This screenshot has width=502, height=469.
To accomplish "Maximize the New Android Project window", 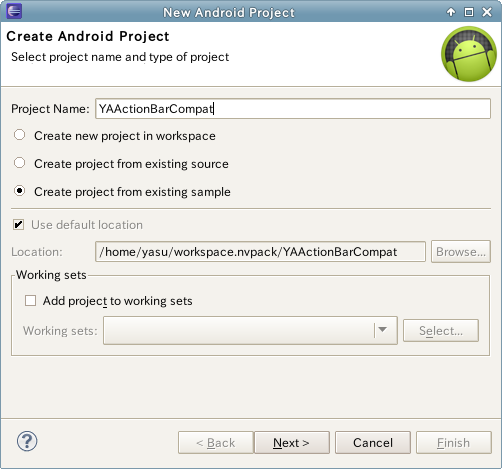I will pyautogui.click(x=469, y=12).
